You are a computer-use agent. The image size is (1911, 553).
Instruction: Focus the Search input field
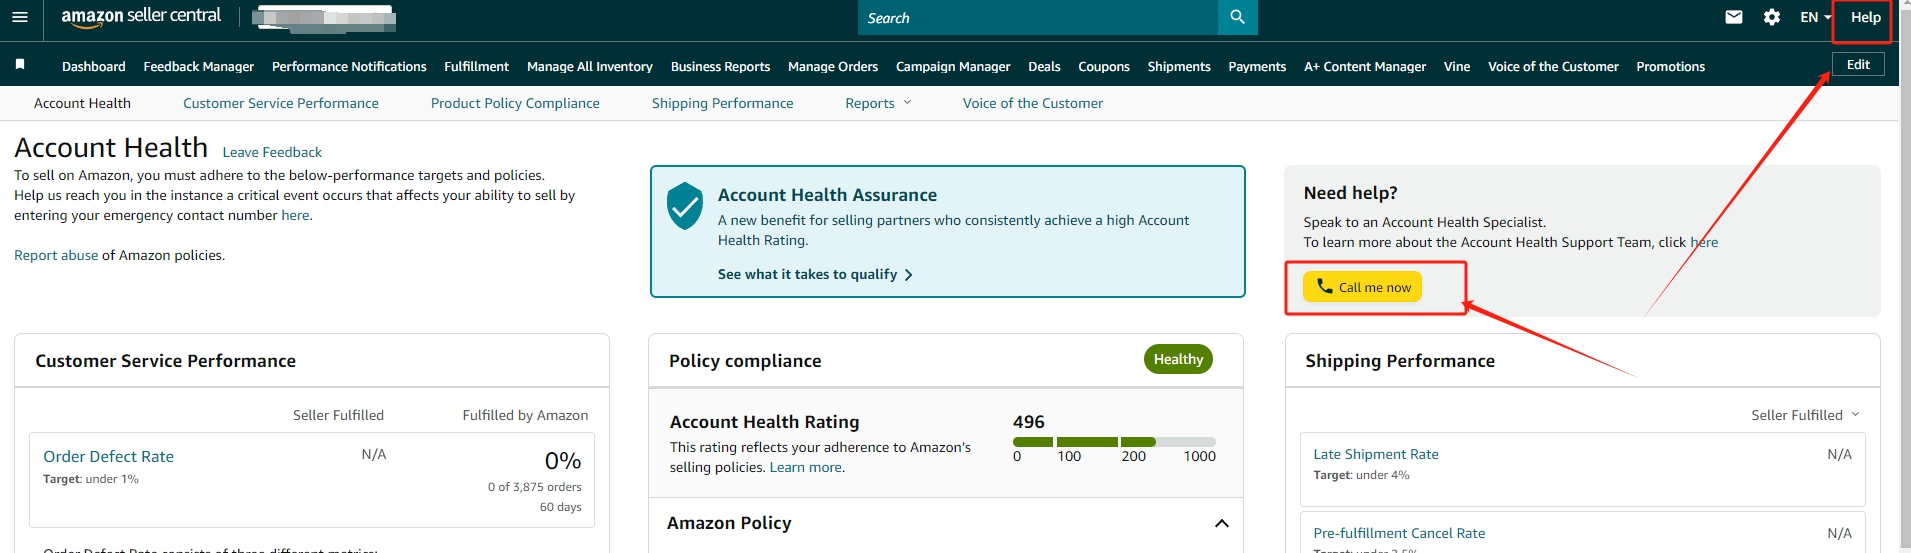tap(1038, 17)
